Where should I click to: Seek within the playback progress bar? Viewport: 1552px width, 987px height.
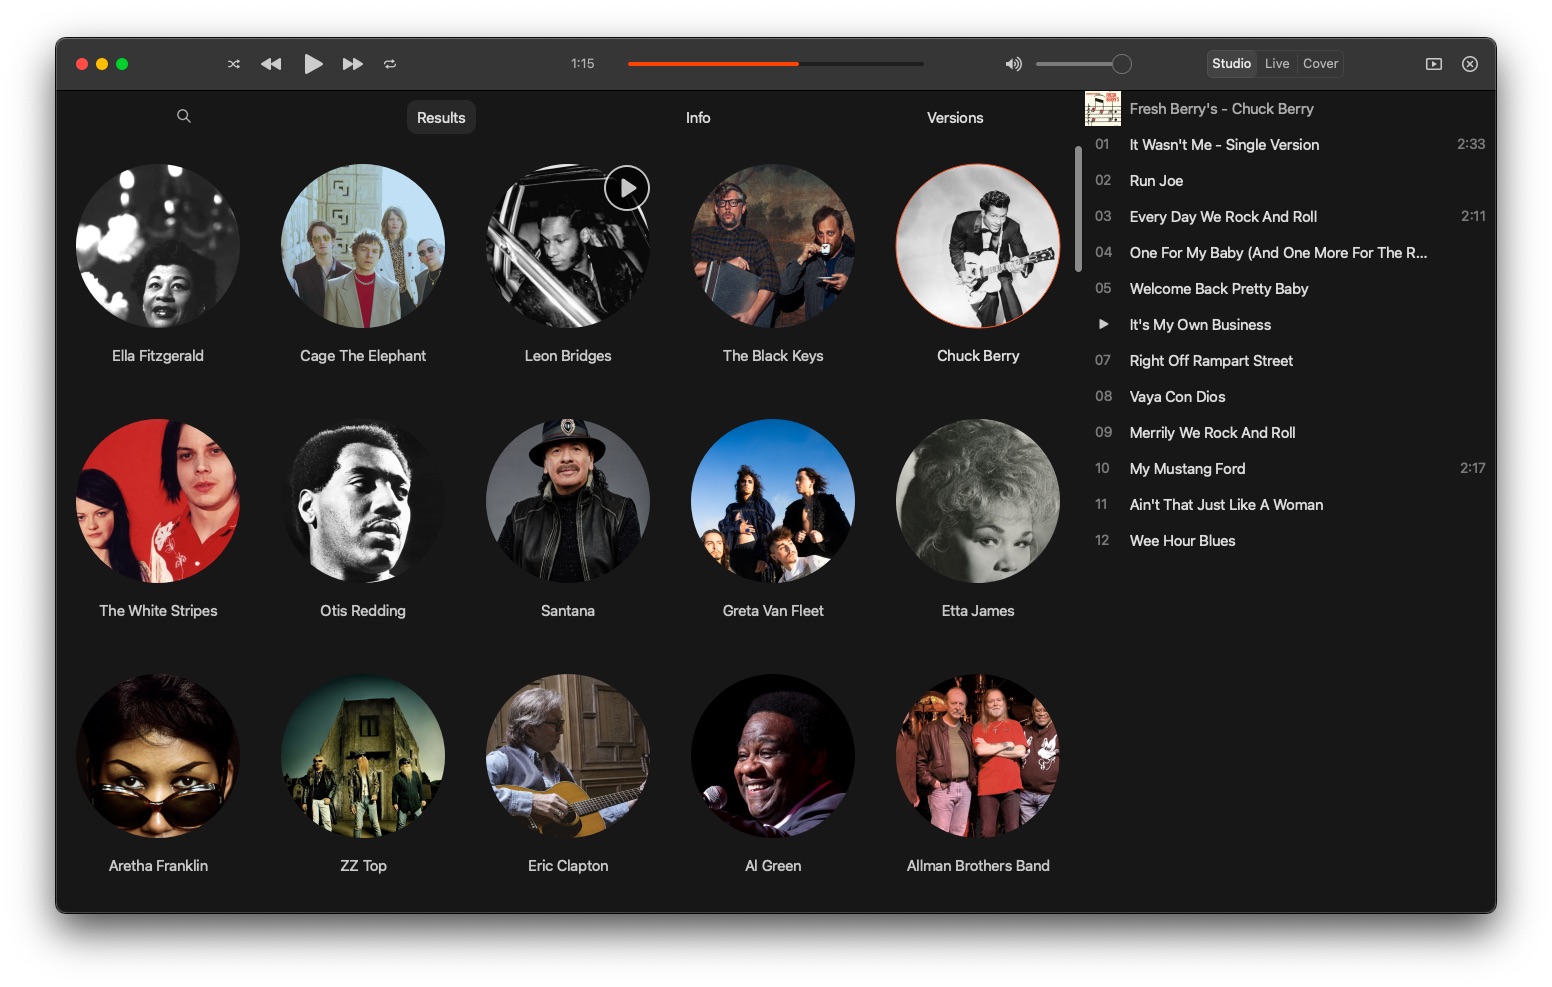(776, 64)
